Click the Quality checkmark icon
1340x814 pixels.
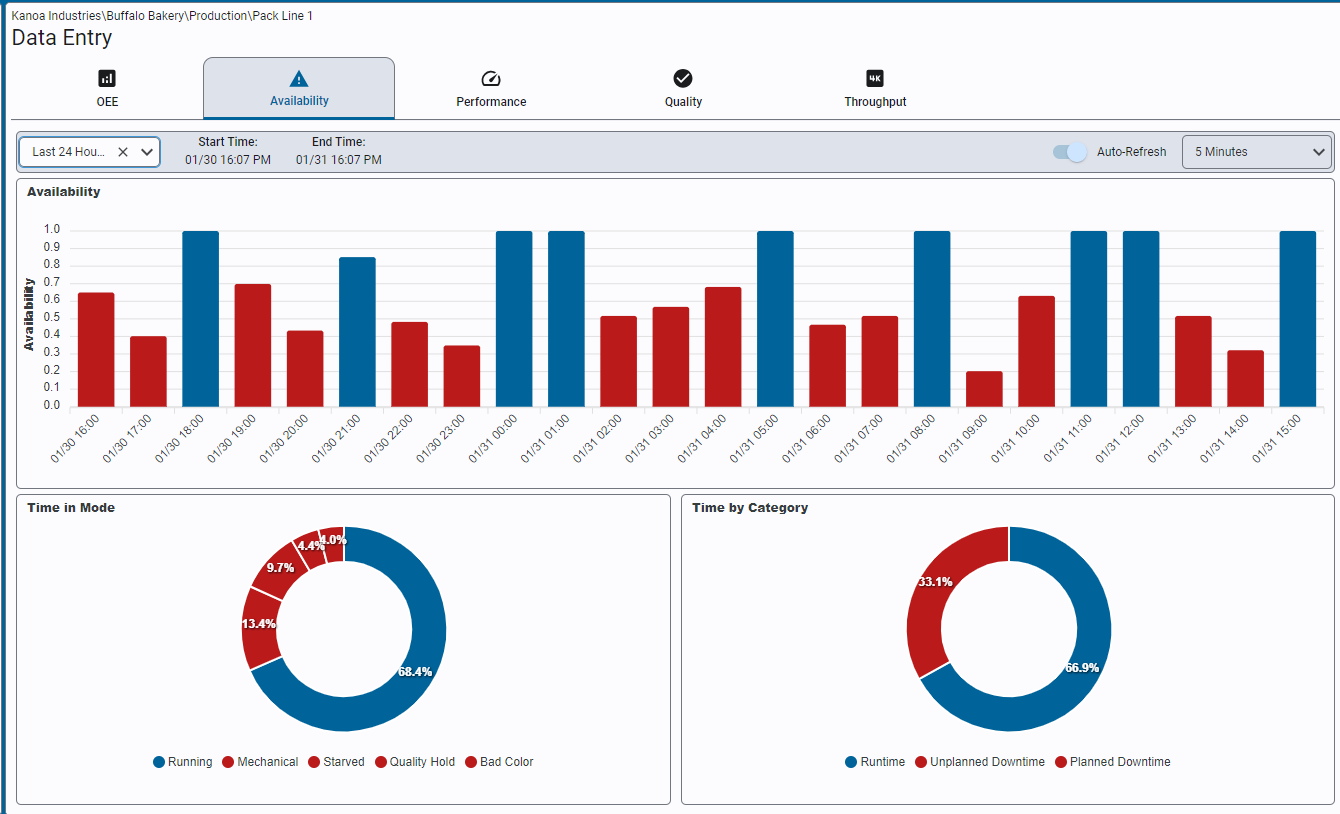683,78
